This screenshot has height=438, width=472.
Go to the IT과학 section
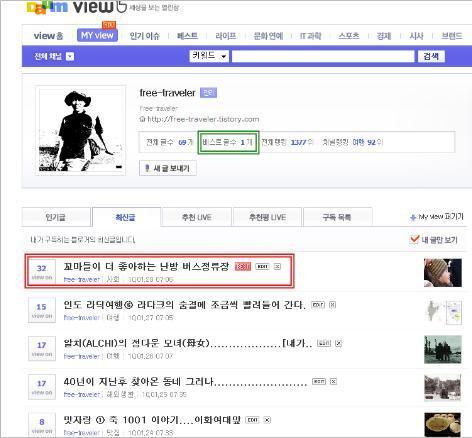pyautogui.click(x=310, y=36)
